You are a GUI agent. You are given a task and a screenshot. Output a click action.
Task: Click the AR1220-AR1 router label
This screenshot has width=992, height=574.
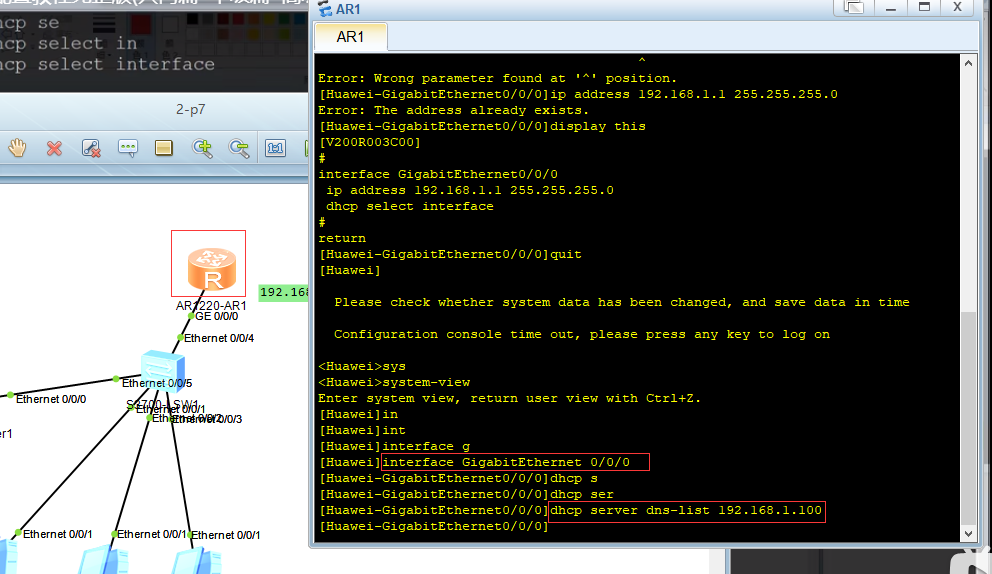211,306
